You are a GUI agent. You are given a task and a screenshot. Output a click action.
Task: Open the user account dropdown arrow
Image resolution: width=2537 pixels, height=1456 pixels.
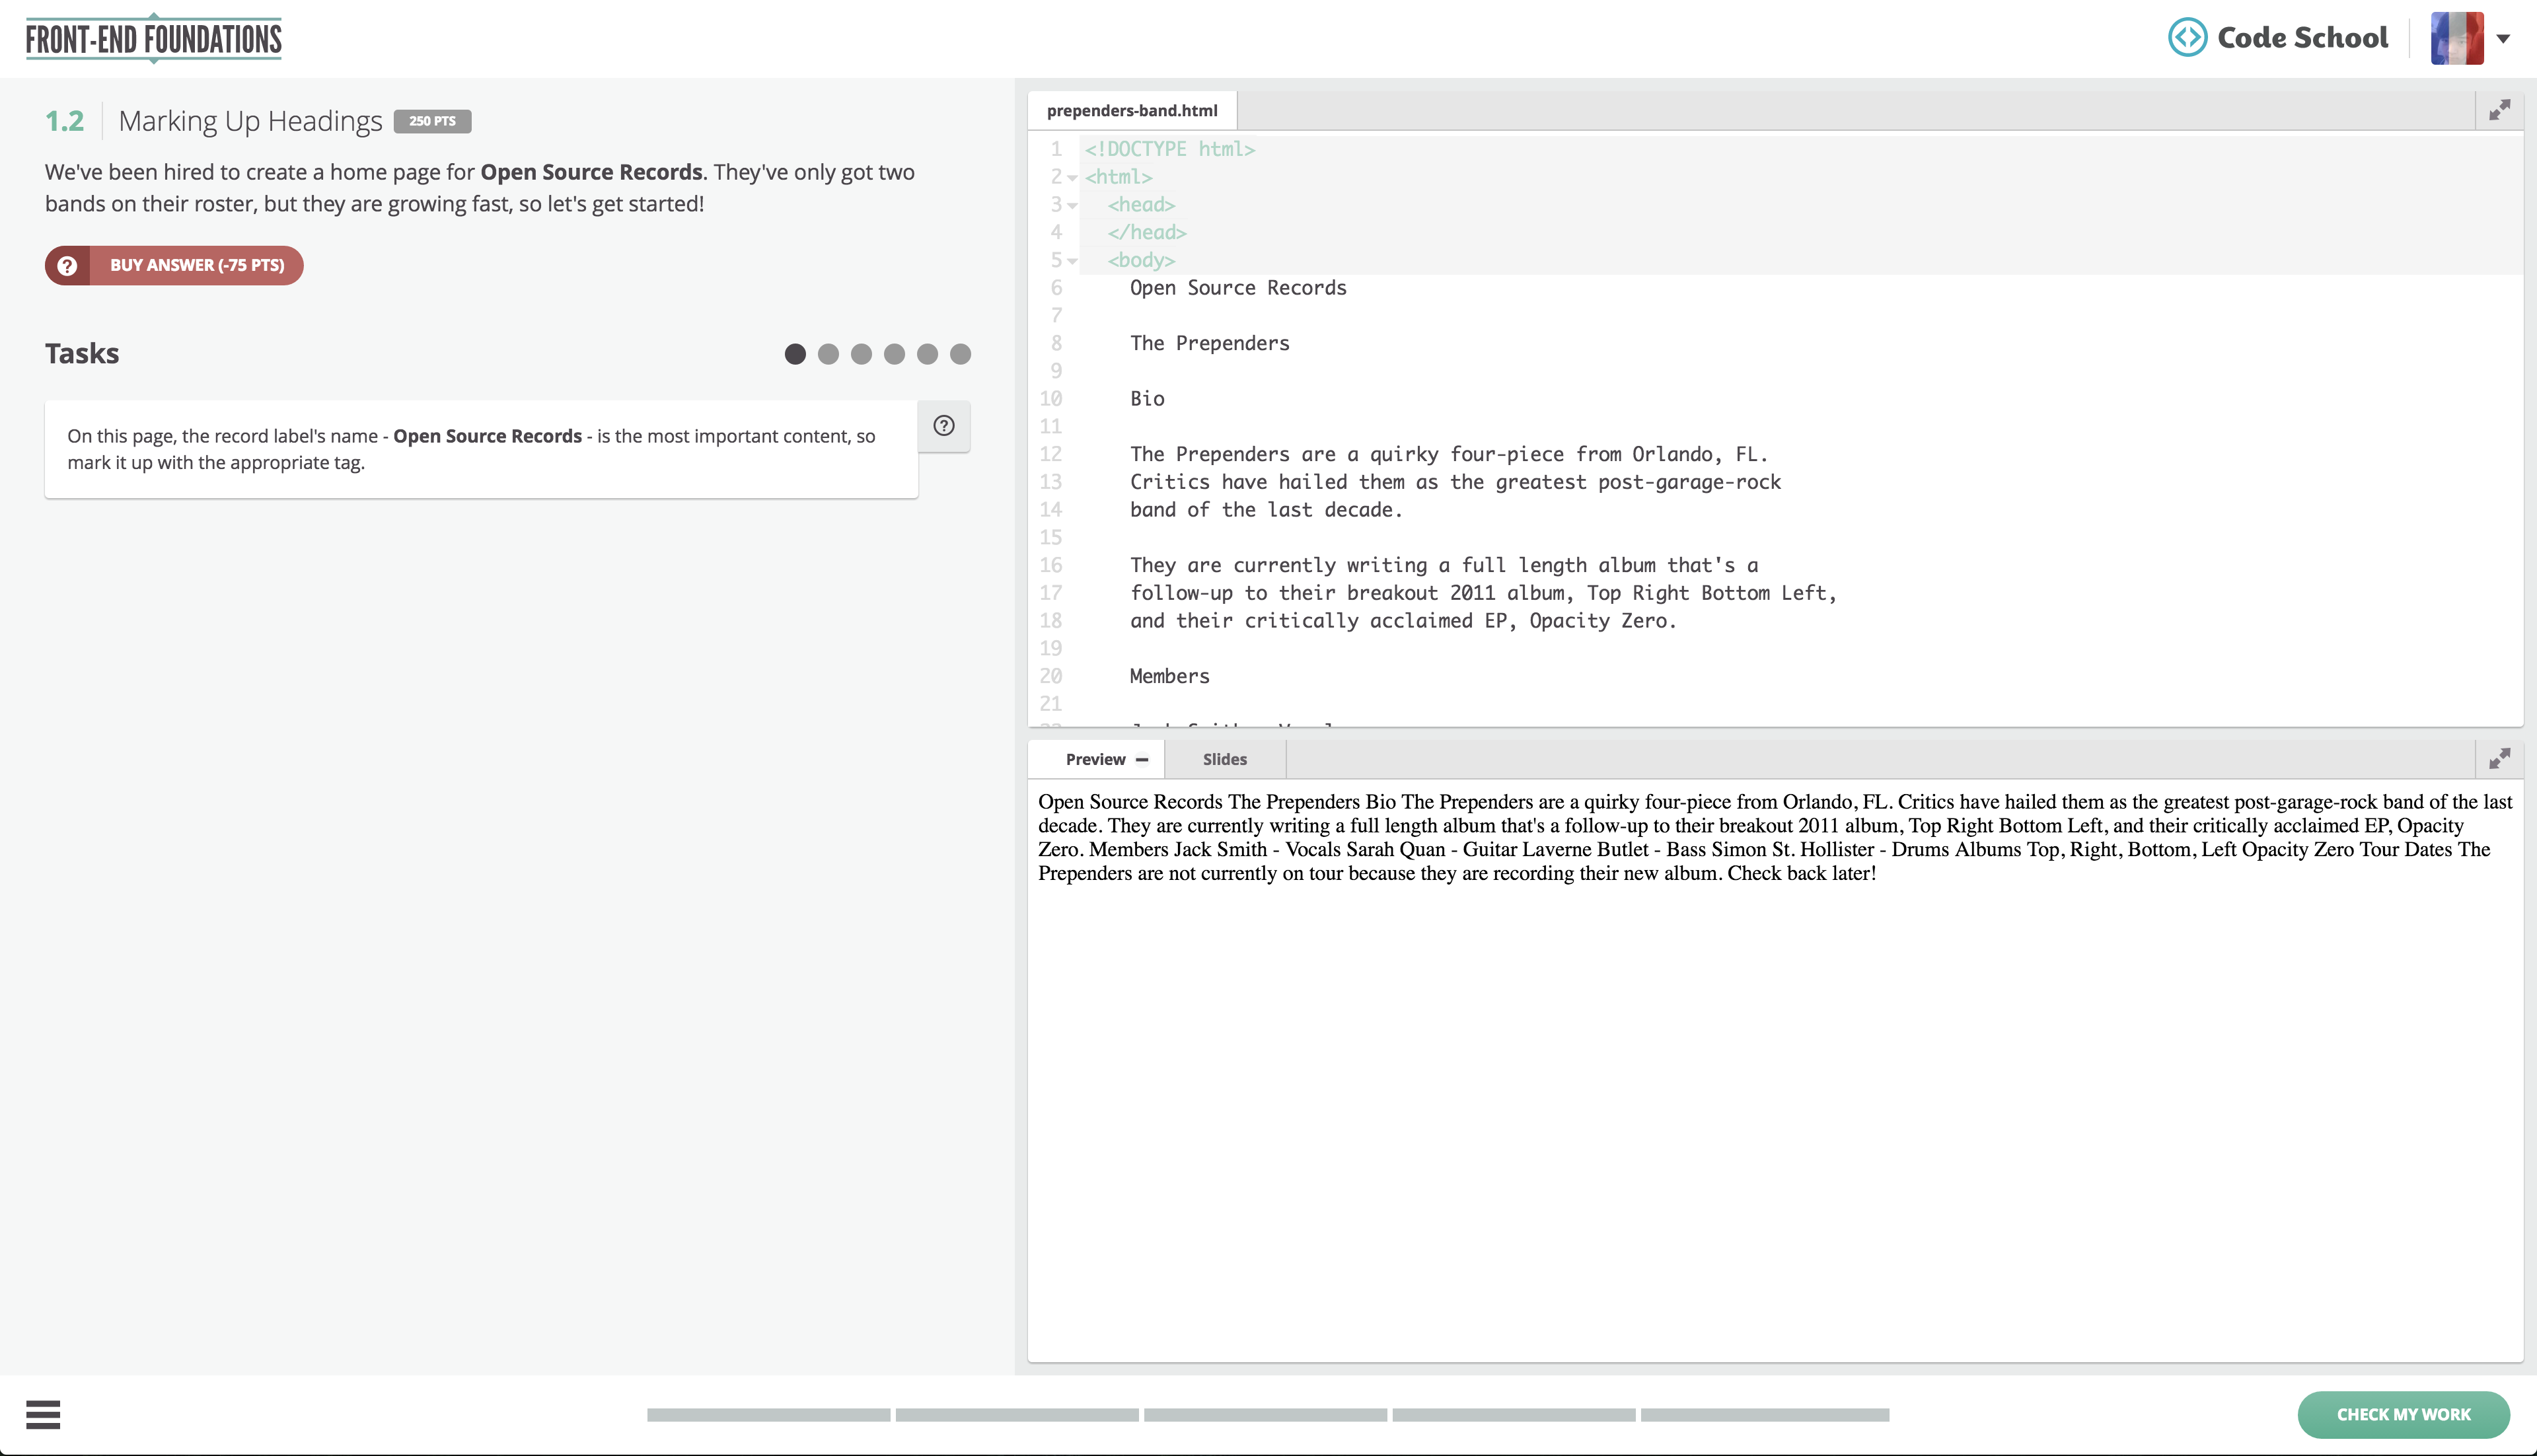pos(2503,39)
